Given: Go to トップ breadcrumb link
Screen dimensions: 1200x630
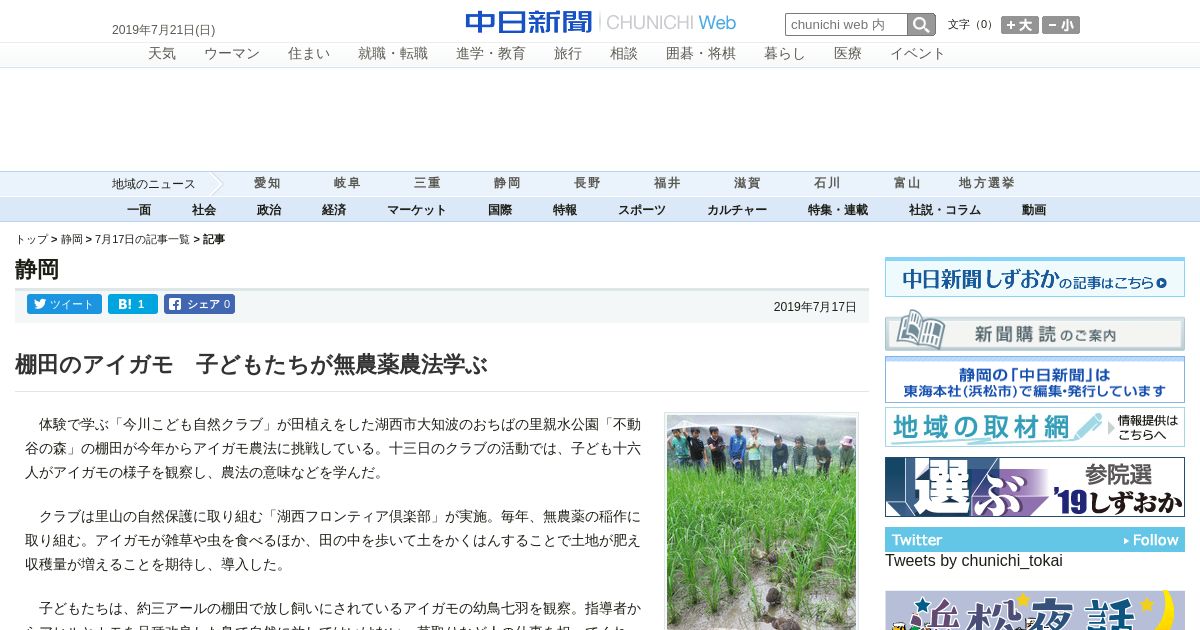Looking at the screenshot, I should click(x=31, y=240).
